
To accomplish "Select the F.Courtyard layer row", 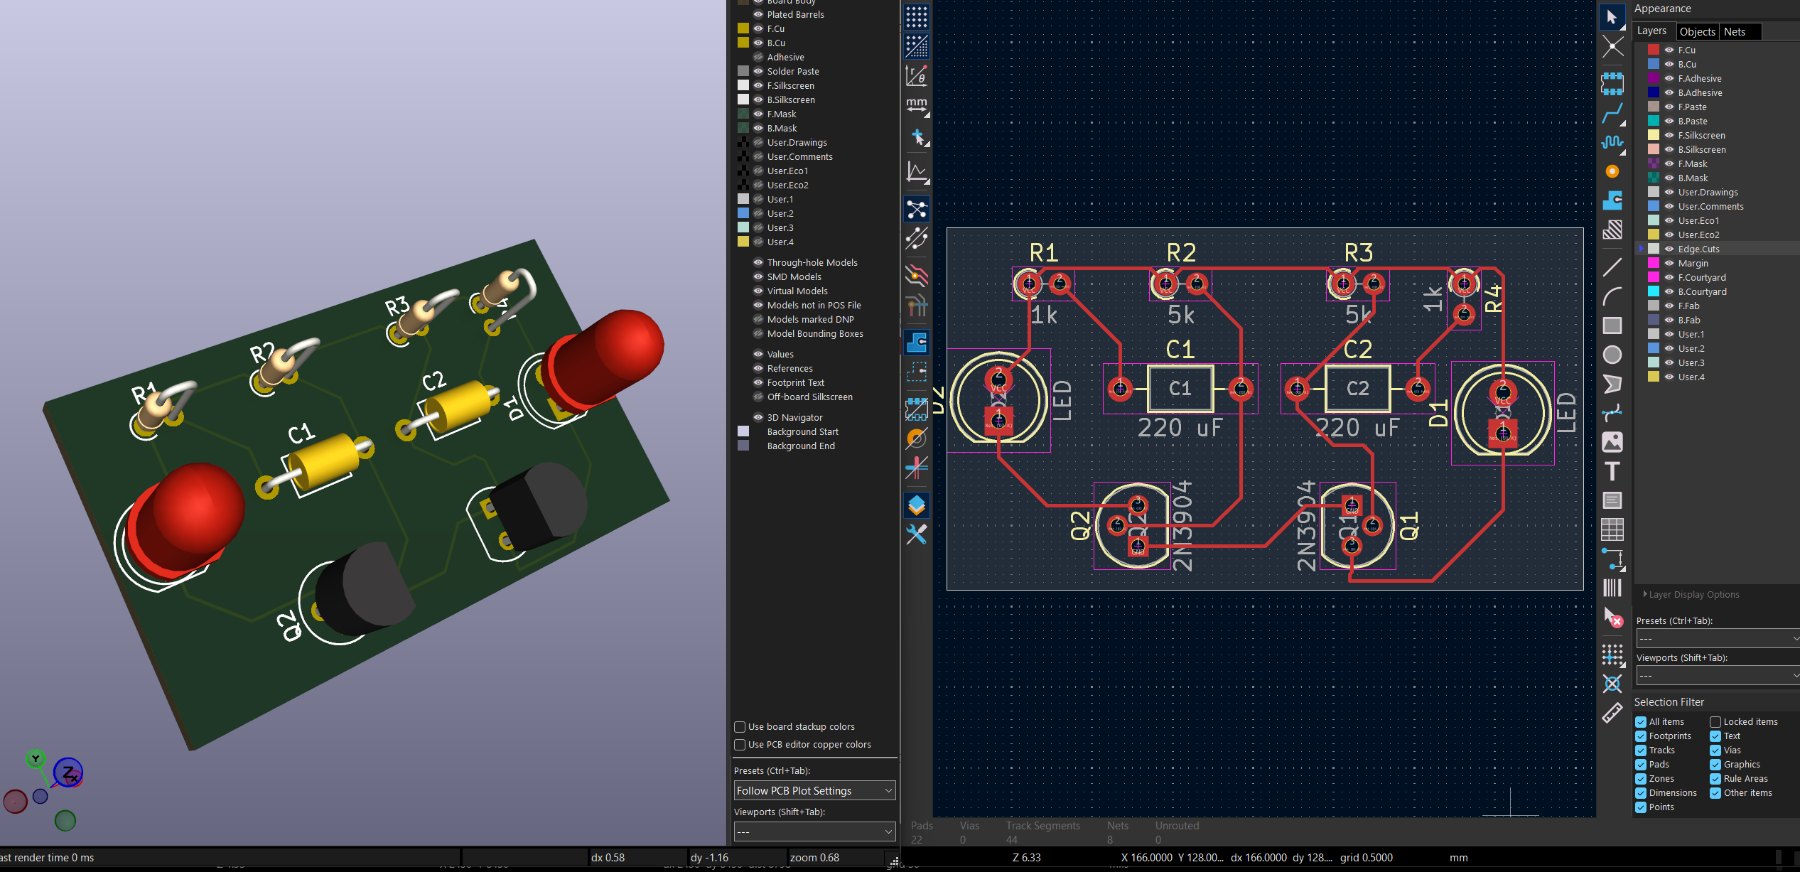I will (x=1717, y=278).
